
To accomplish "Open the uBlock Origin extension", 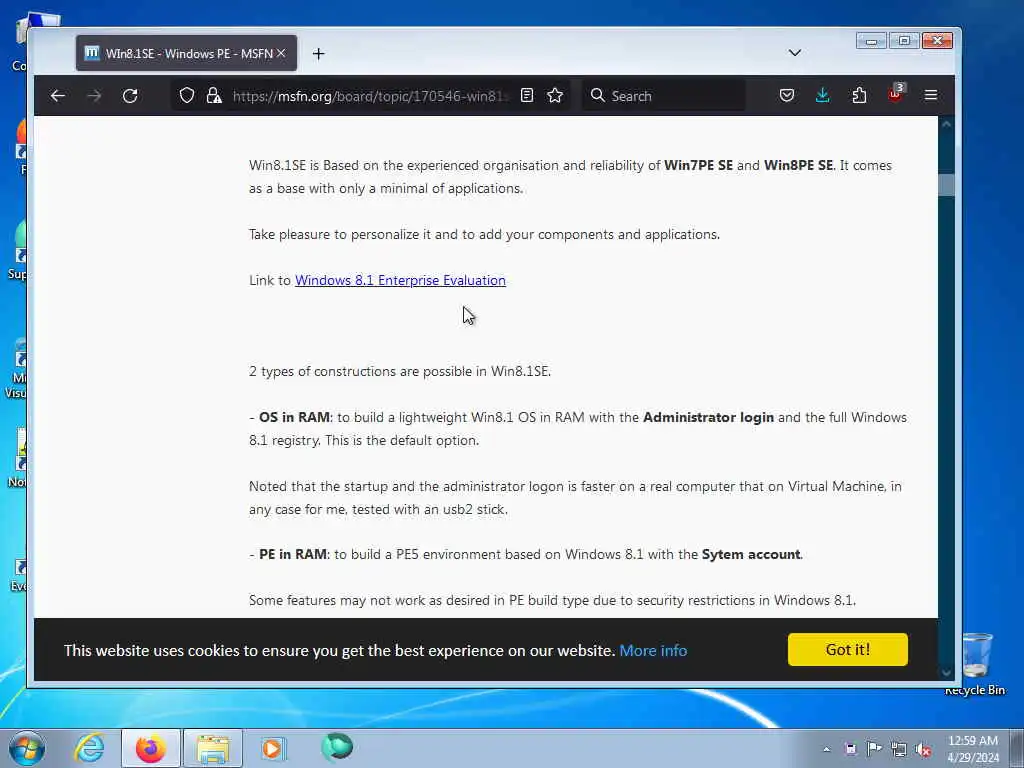I will tap(895, 95).
